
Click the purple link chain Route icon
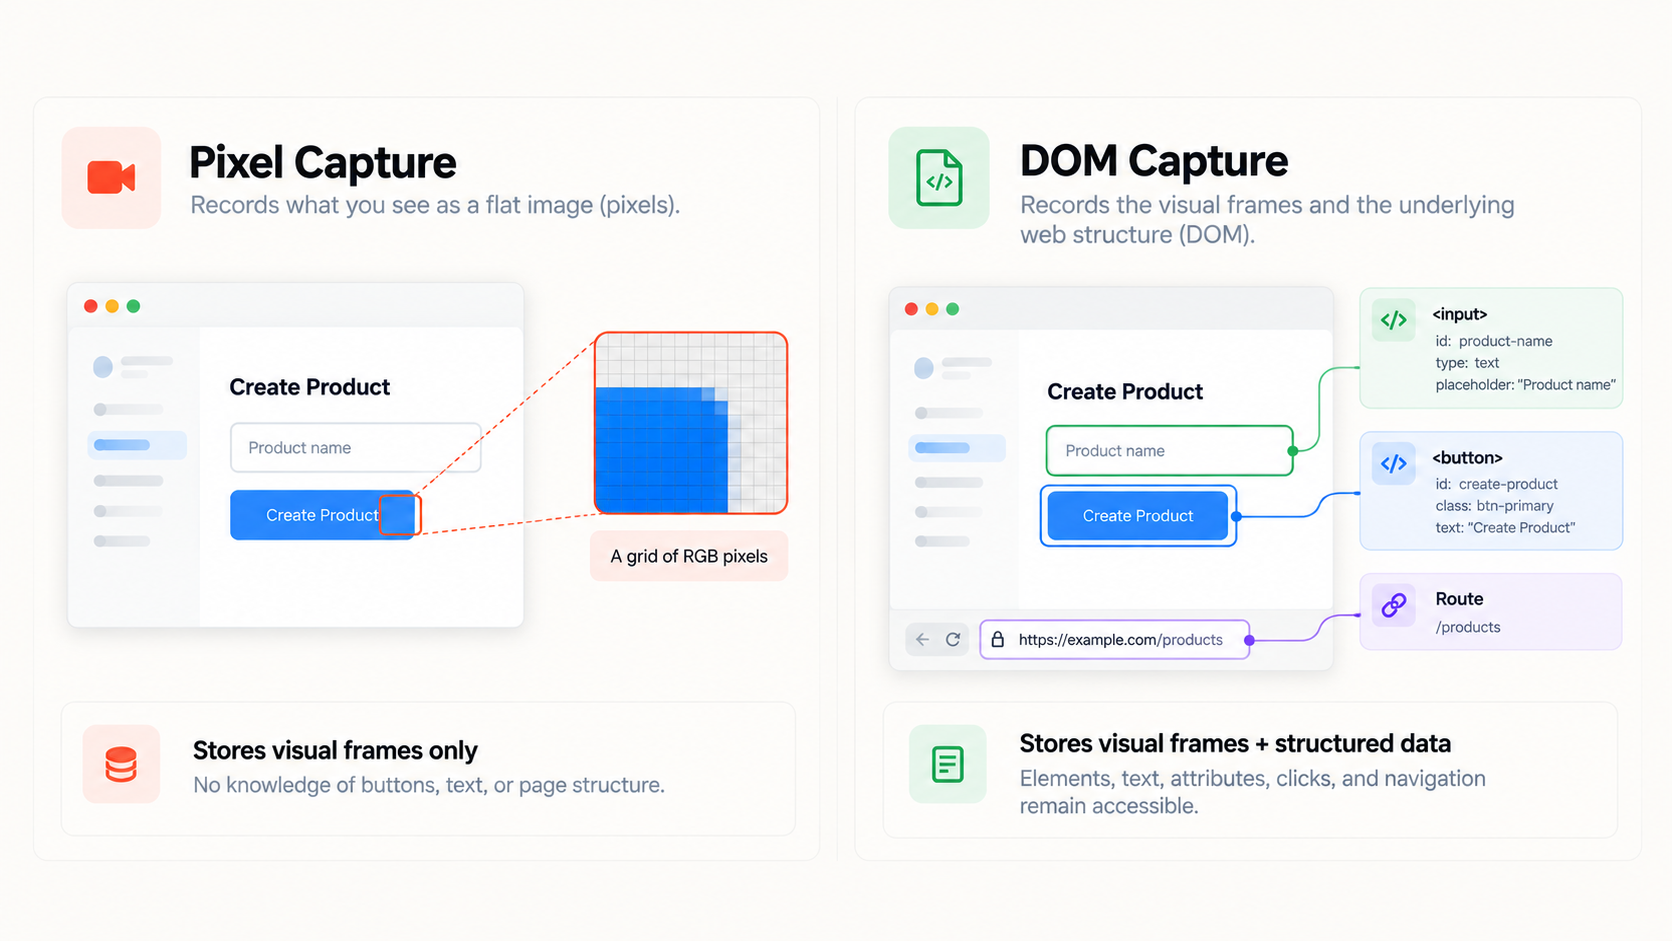point(1393,605)
